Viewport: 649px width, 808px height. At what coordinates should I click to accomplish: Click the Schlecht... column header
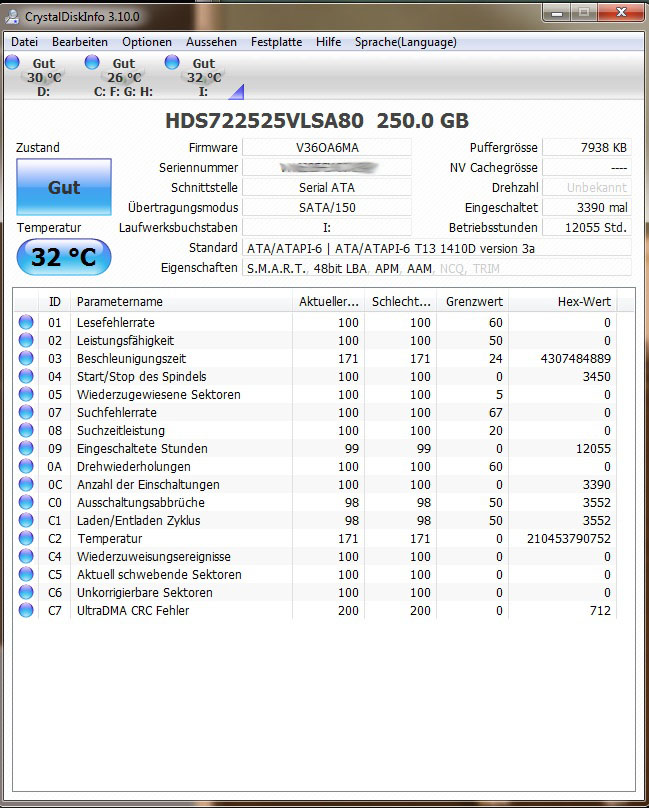(401, 301)
